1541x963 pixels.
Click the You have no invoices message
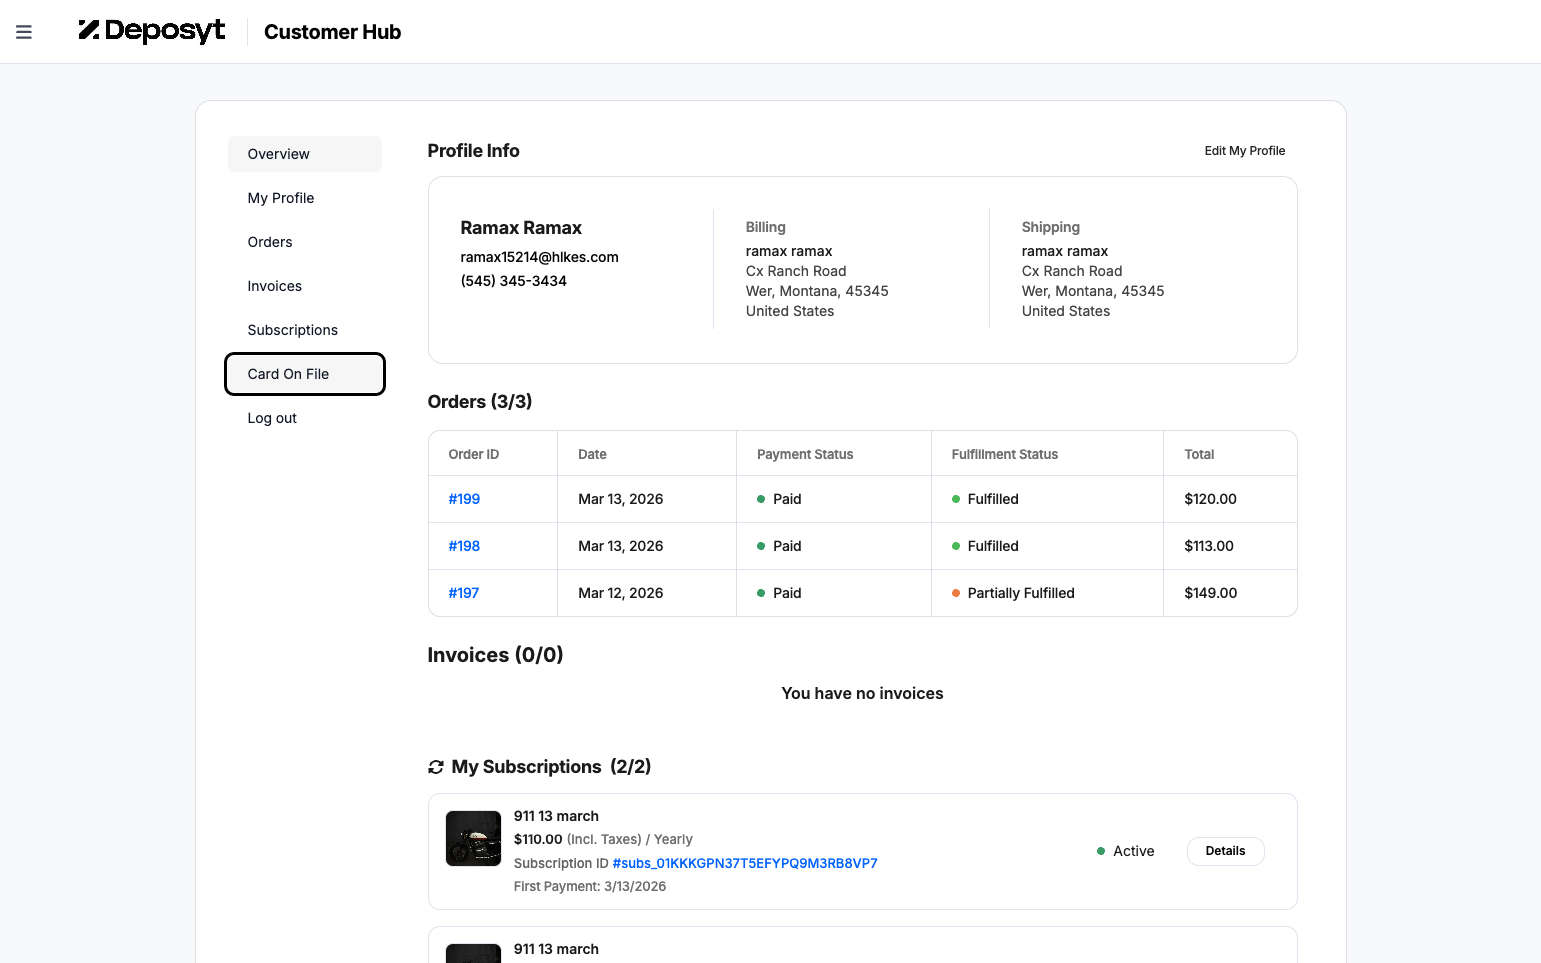862,693
